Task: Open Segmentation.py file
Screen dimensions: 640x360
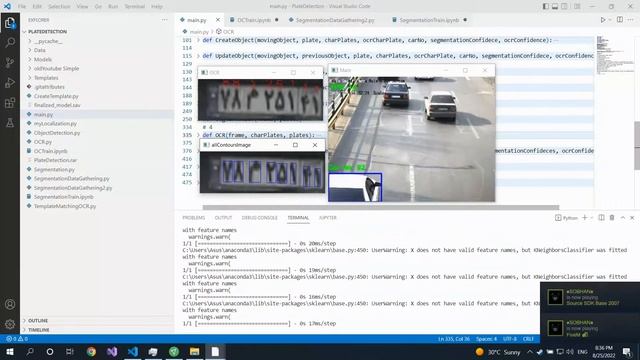Action: click(x=54, y=169)
